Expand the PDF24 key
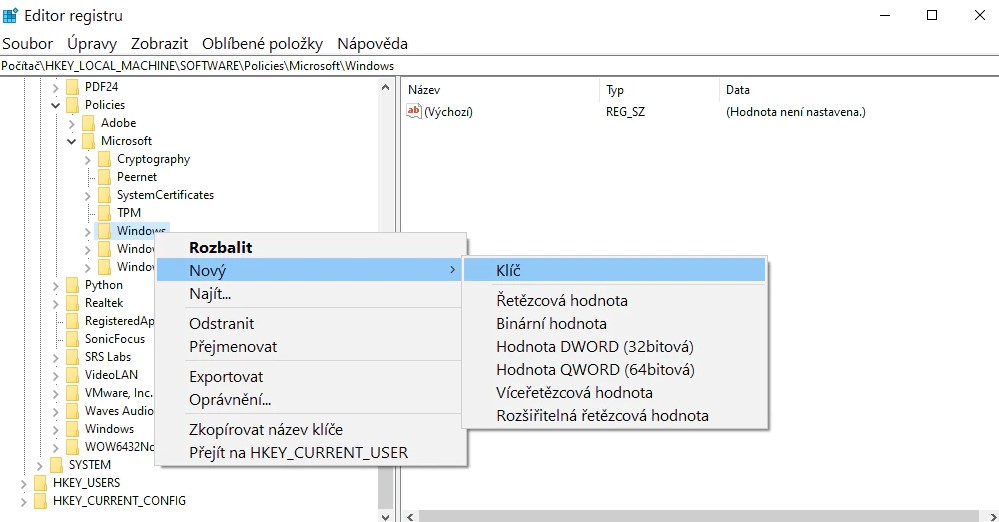Image resolution: width=999 pixels, height=522 pixels. point(55,87)
